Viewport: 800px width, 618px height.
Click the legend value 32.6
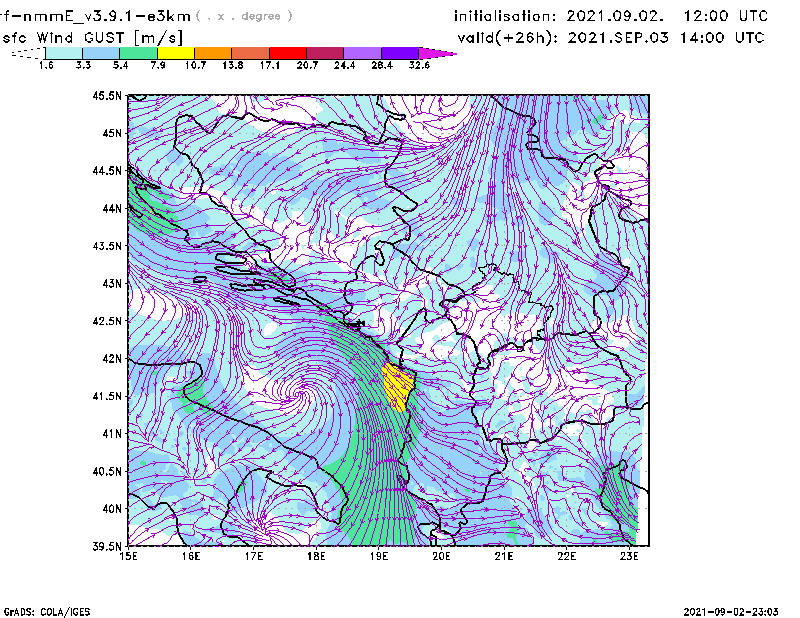419,65
